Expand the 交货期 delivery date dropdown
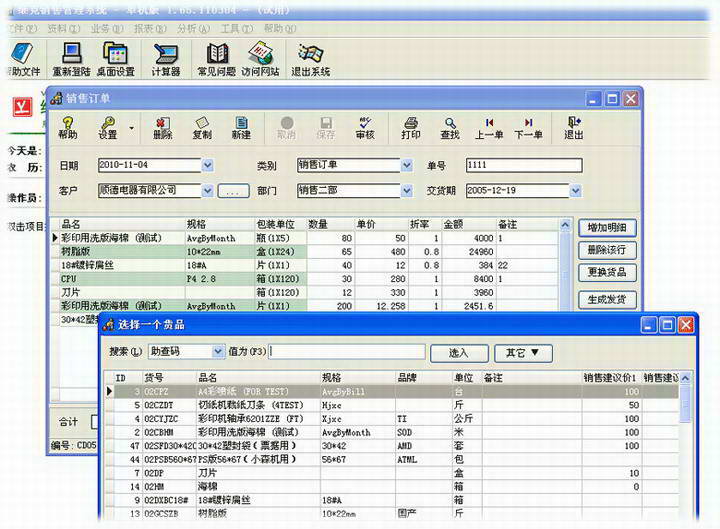The height and width of the screenshot is (529, 720). pyautogui.click(x=575, y=191)
